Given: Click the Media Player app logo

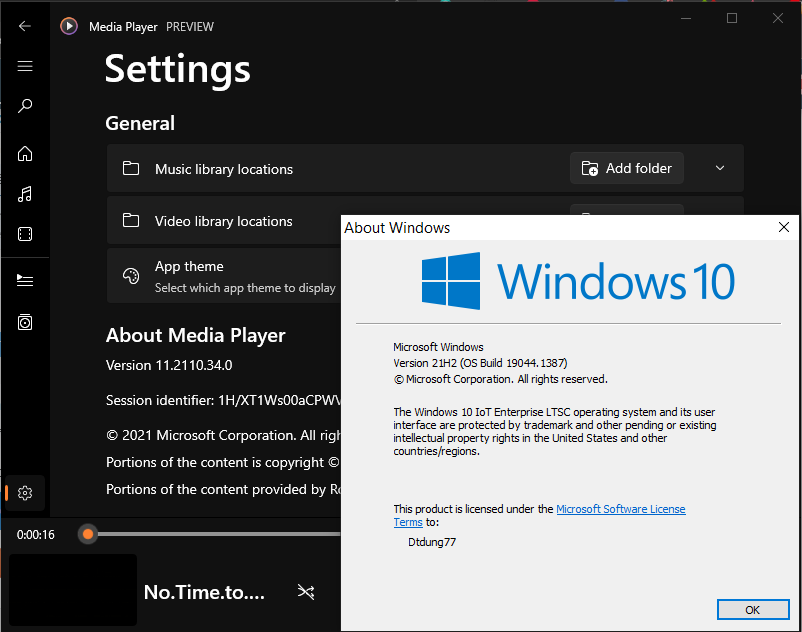Looking at the screenshot, I should 69,26.
